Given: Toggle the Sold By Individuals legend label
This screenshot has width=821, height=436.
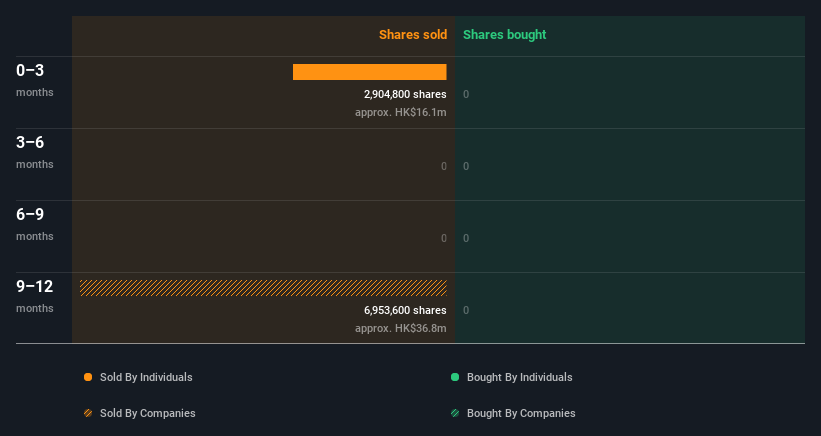Looking at the screenshot, I should pyautogui.click(x=146, y=377).
